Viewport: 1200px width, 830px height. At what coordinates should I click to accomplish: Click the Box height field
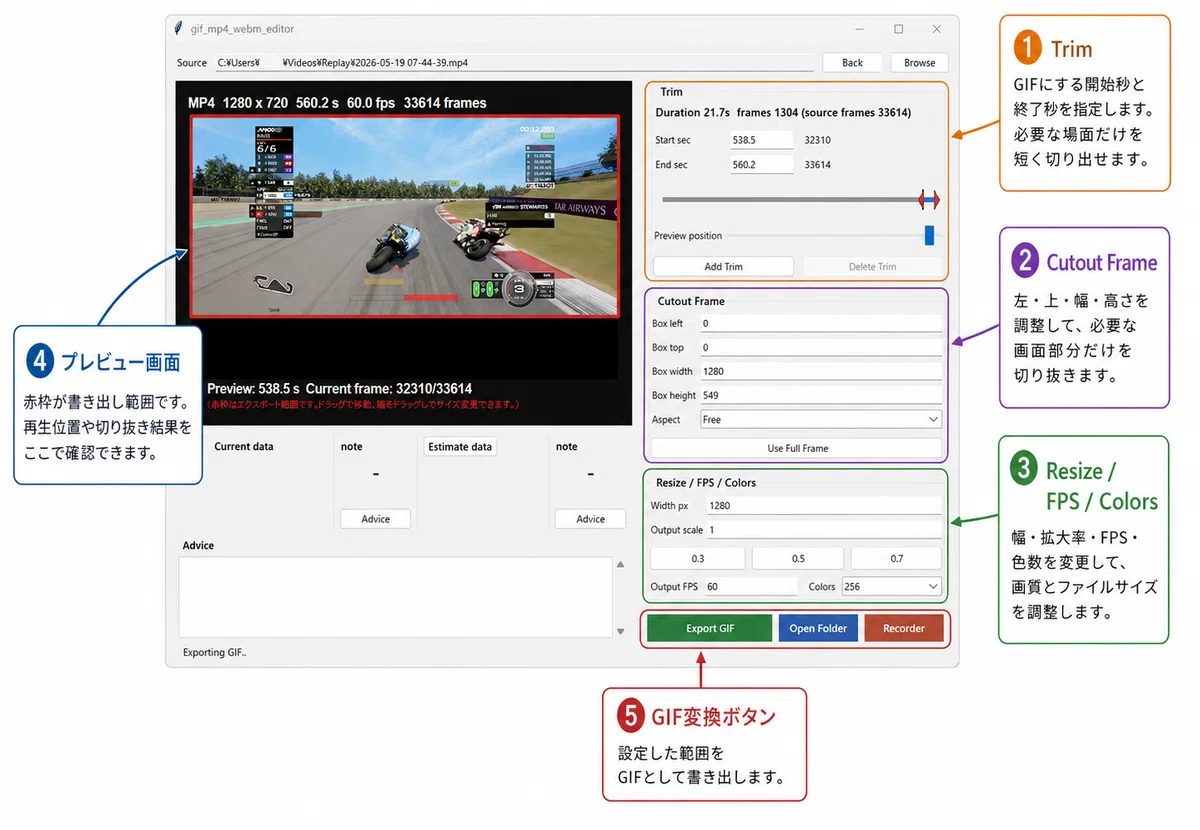point(820,396)
